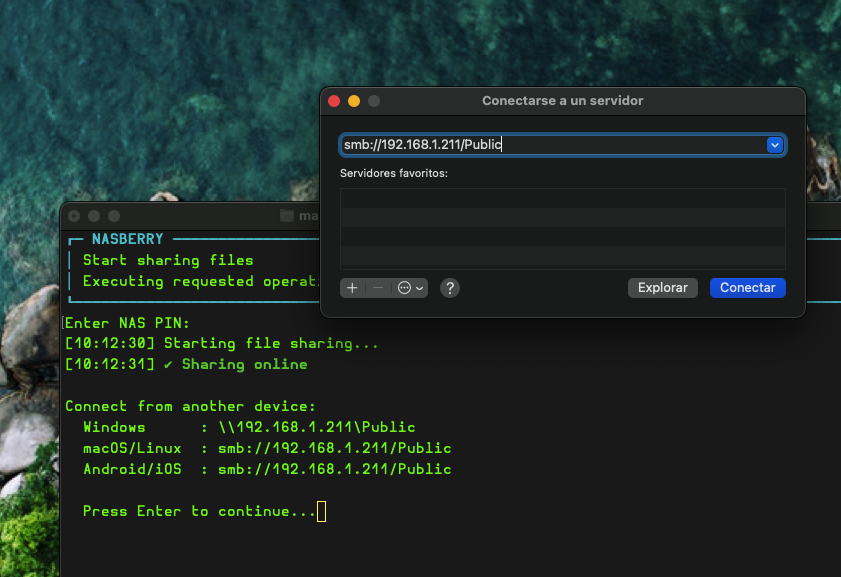Image resolution: width=841 pixels, height=577 pixels.
Task: Click the terminal window folder icon
Action: tap(287, 216)
